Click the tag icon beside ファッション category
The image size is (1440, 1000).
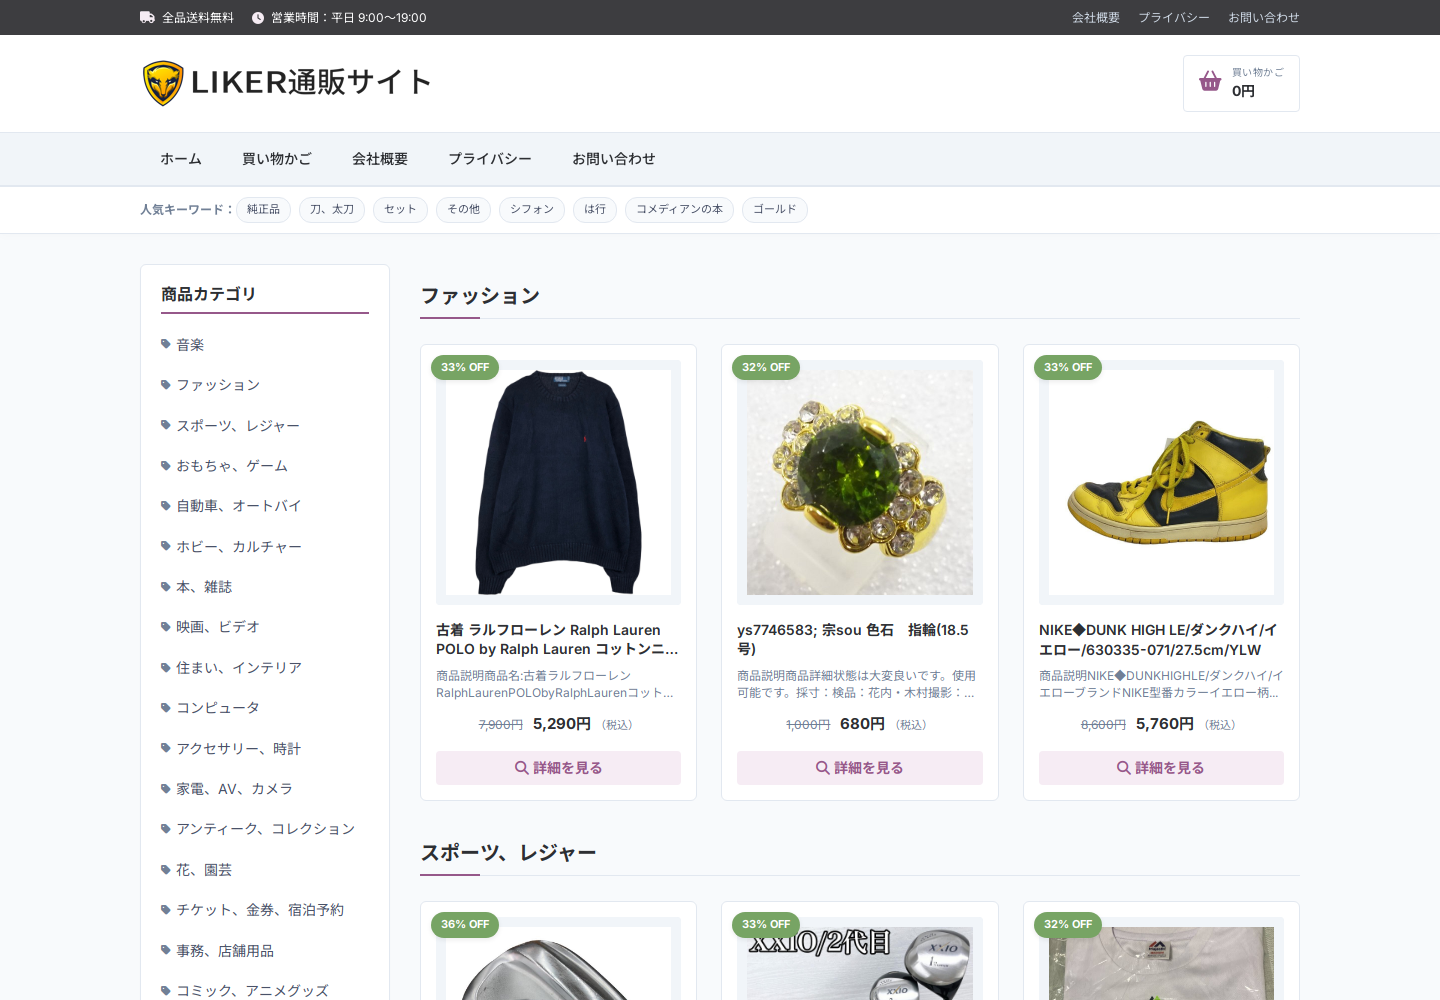click(166, 384)
